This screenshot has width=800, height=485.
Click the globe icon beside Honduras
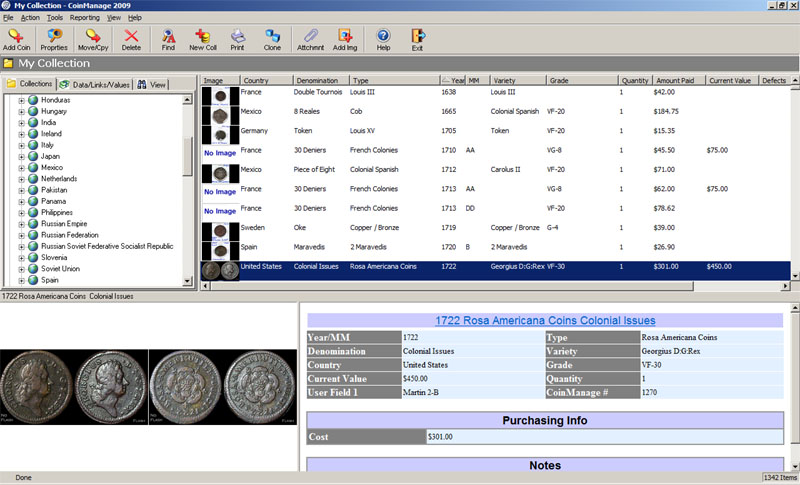pos(33,100)
